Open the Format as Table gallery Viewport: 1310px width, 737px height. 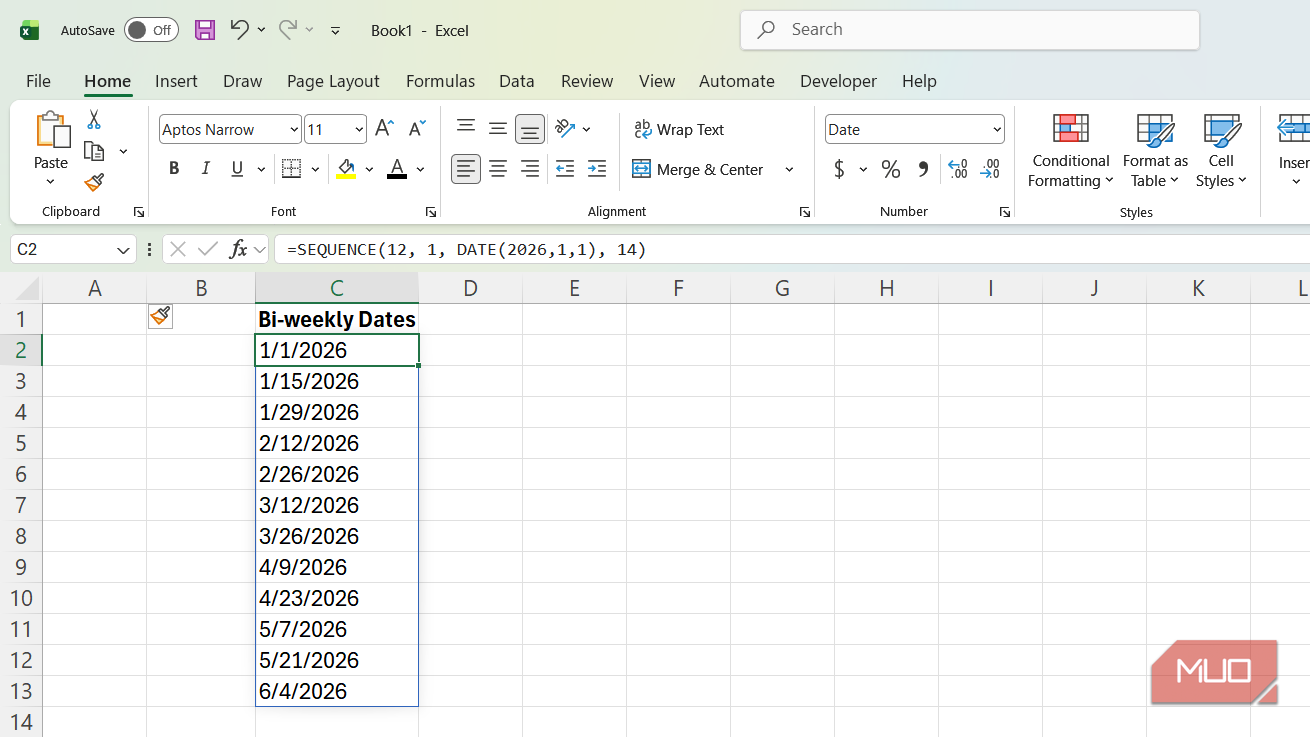pos(1155,151)
